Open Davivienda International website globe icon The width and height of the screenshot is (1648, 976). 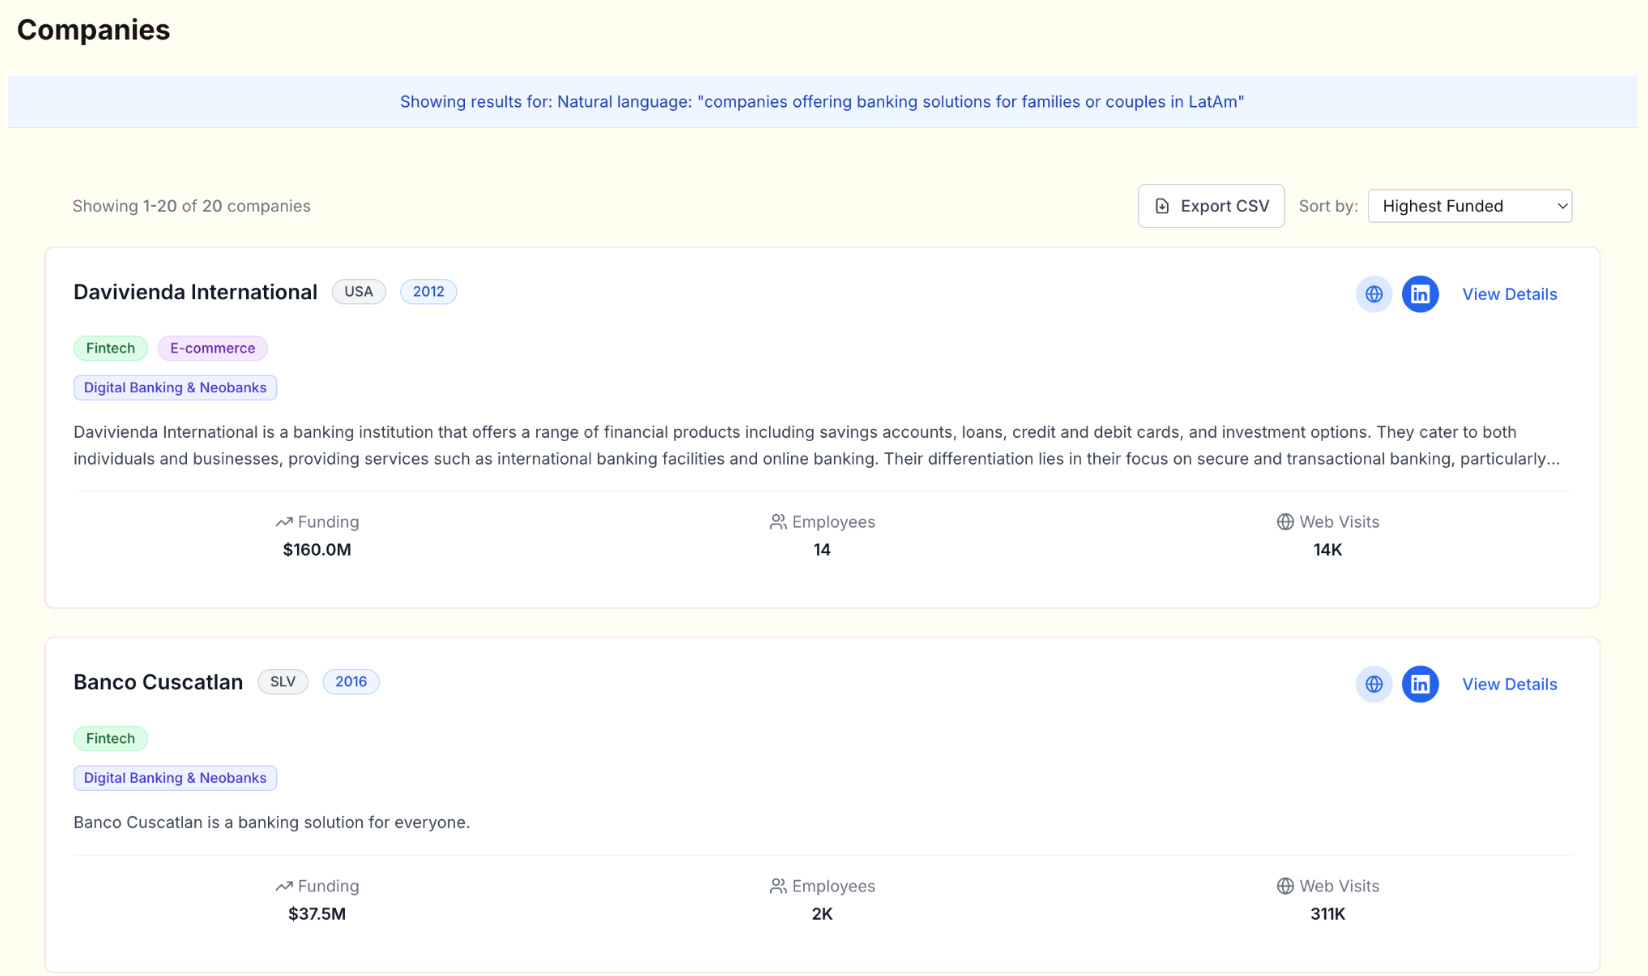[1374, 294]
